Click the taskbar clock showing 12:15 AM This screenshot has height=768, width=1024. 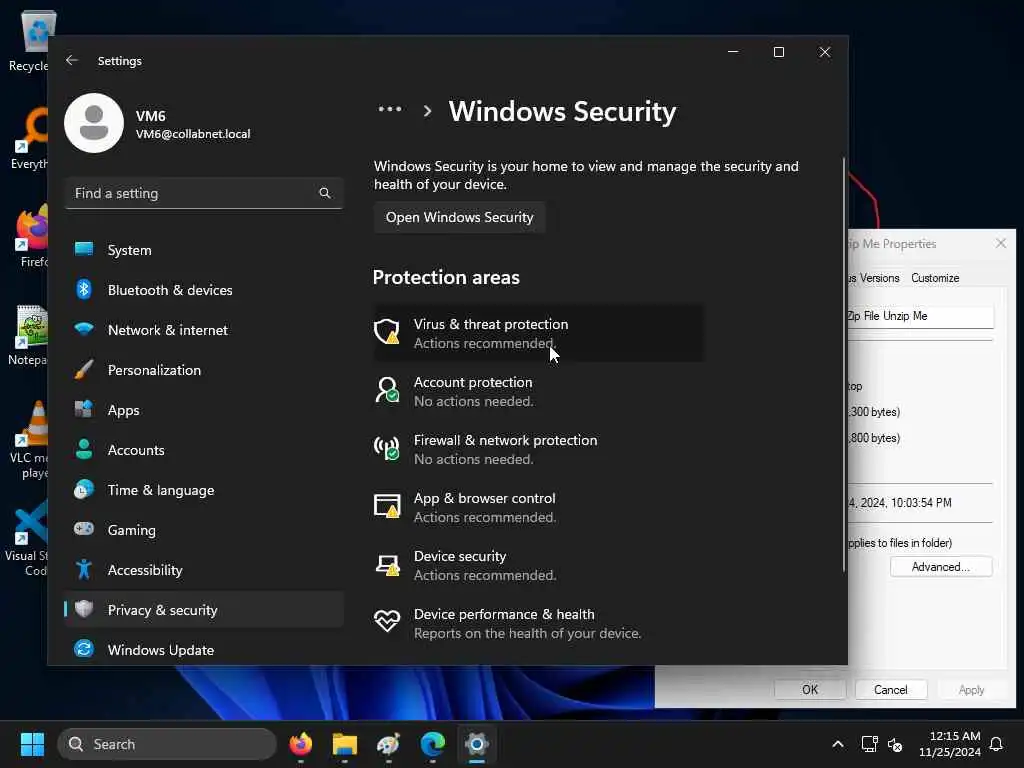950,744
